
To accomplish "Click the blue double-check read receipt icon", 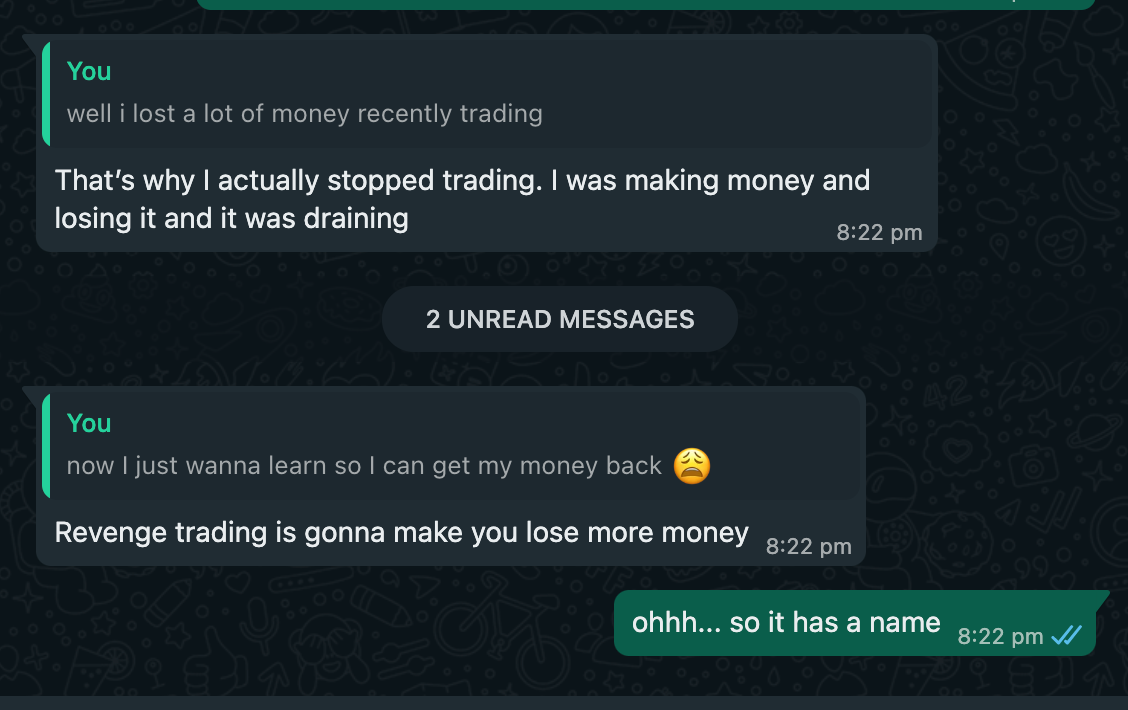I will [x=1066, y=635].
